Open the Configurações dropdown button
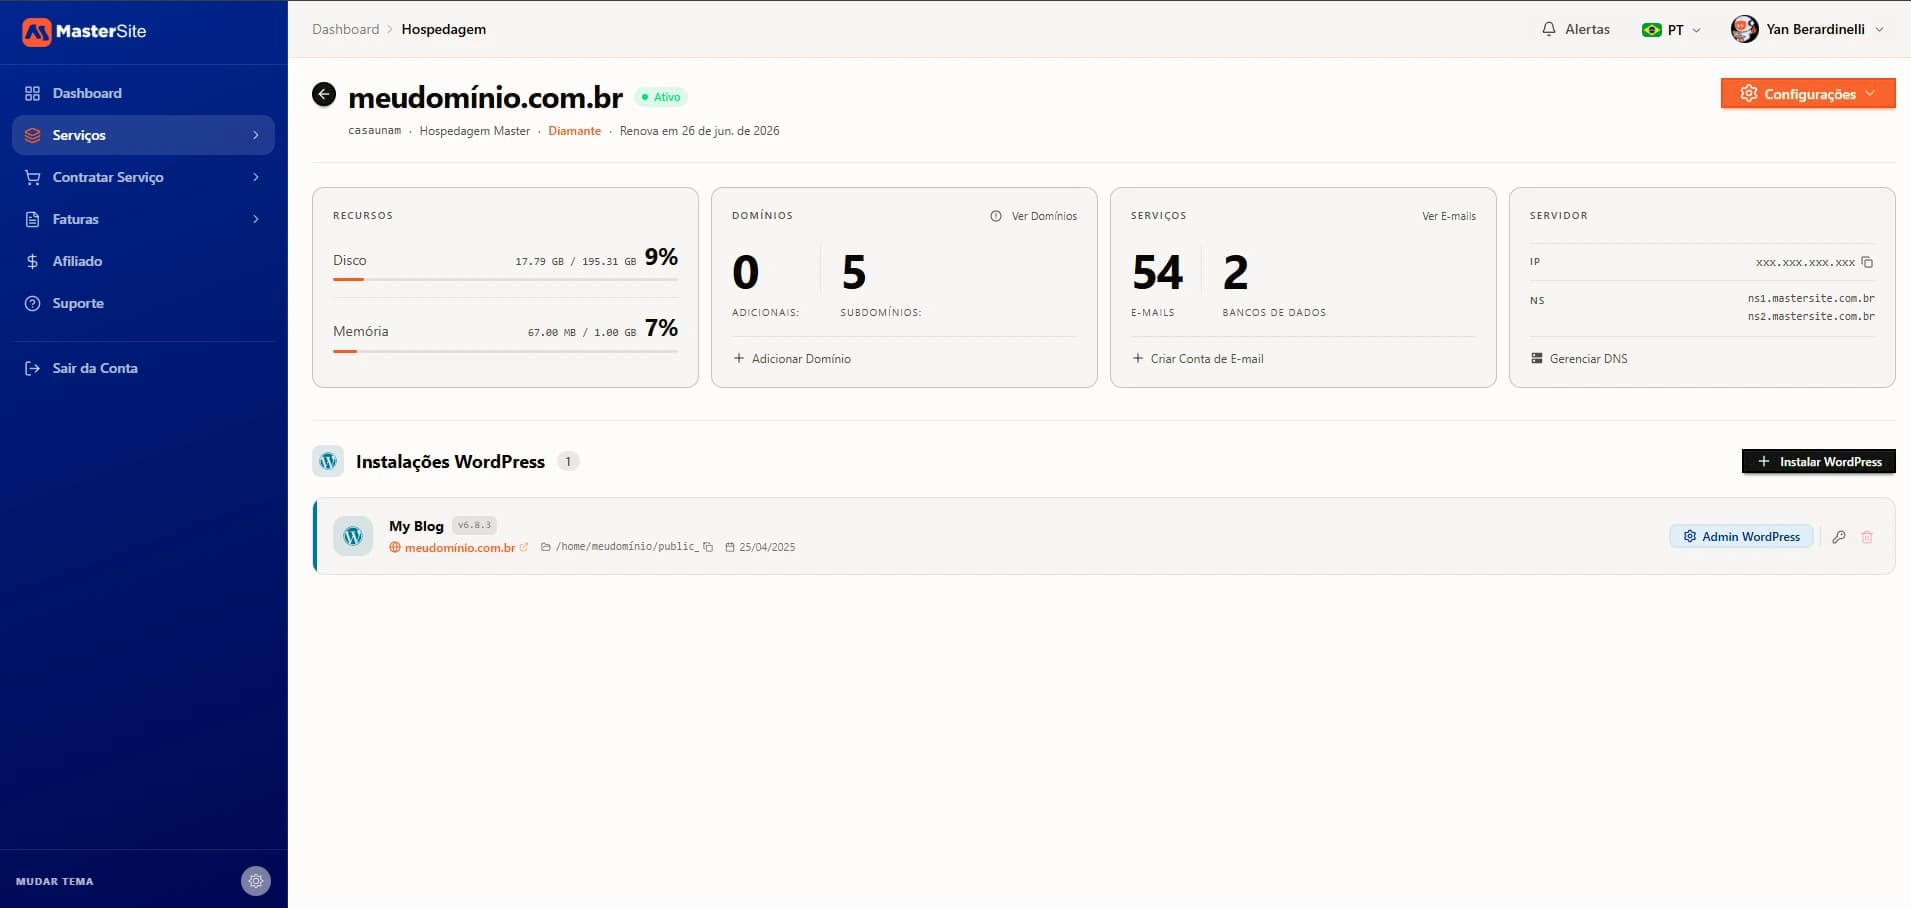The height and width of the screenshot is (908, 1911). tap(1808, 93)
